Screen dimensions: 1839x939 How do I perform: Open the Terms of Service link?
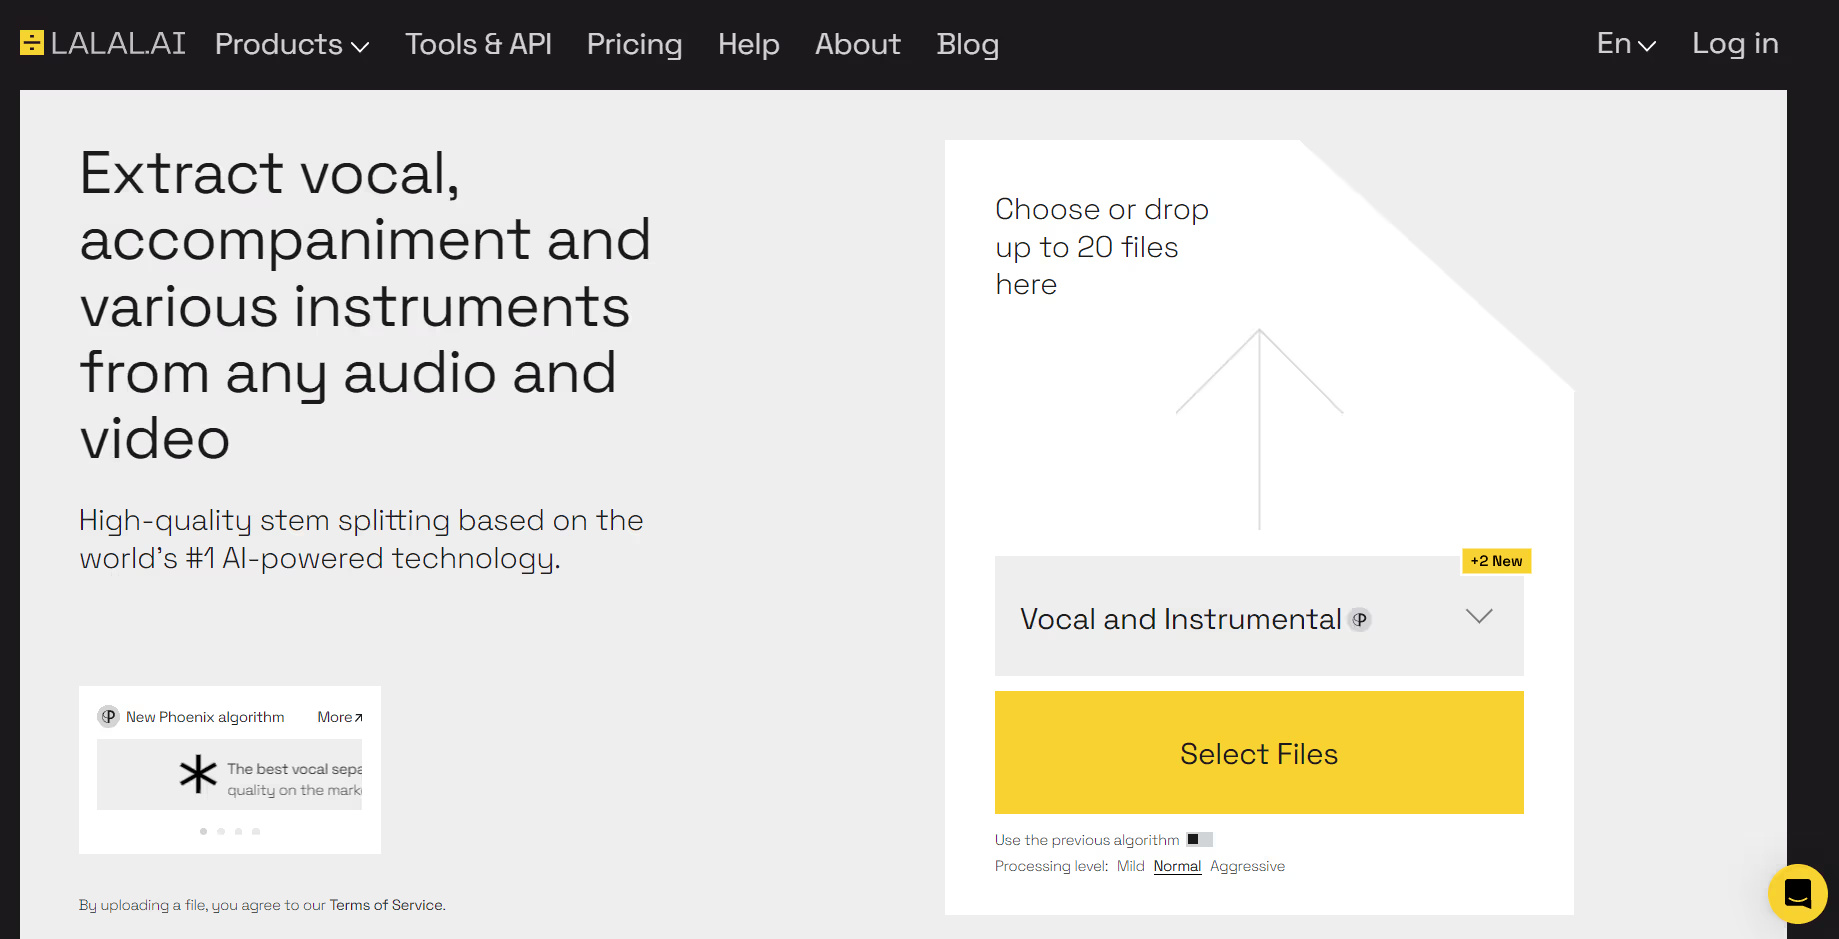386,905
